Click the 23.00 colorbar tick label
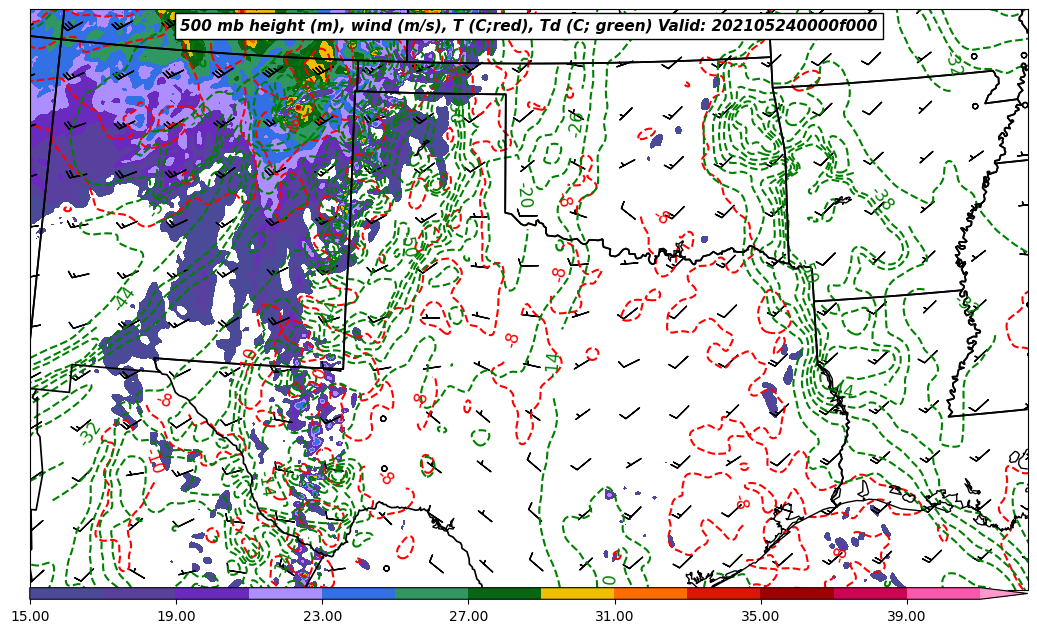The image size is (1037, 633). tap(322, 616)
